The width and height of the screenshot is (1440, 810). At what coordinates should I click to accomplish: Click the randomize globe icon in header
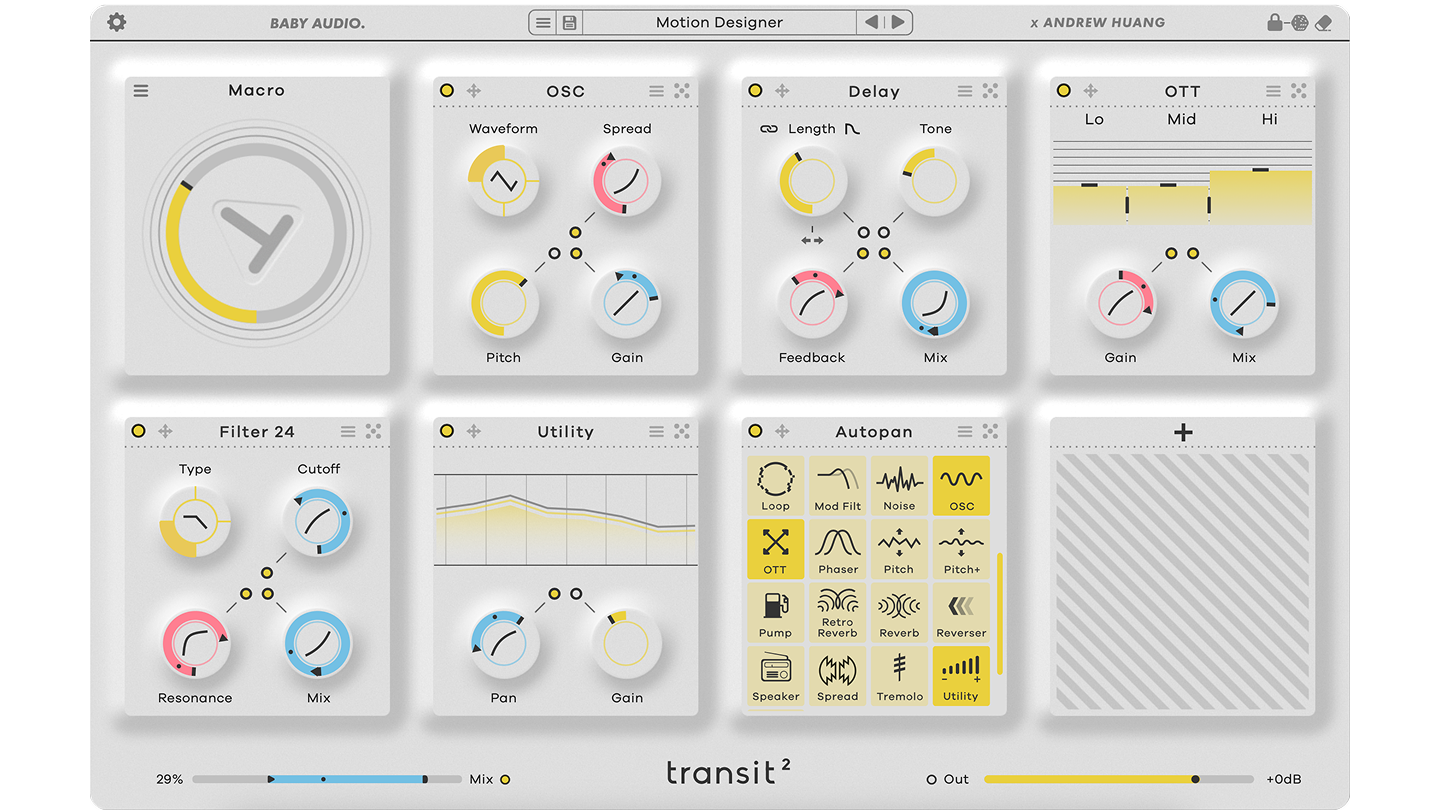point(1299,22)
